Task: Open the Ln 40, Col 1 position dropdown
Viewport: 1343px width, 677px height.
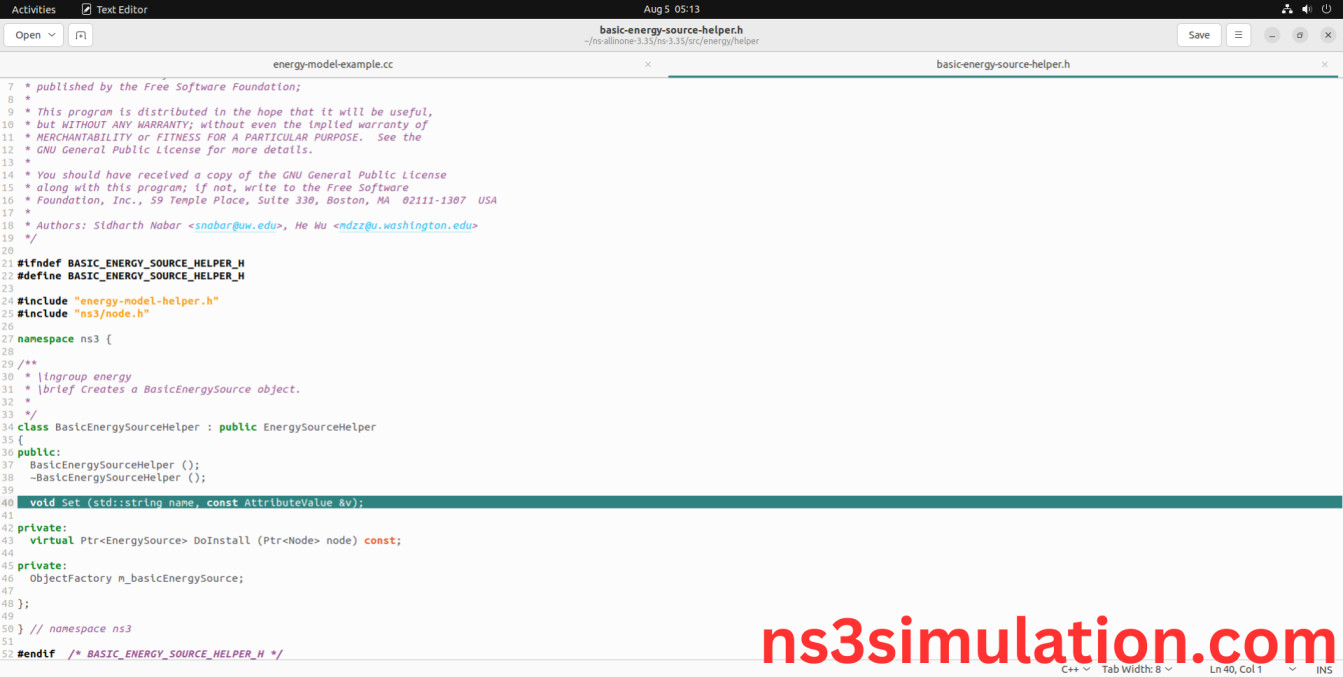Action: (x=1252, y=669)
